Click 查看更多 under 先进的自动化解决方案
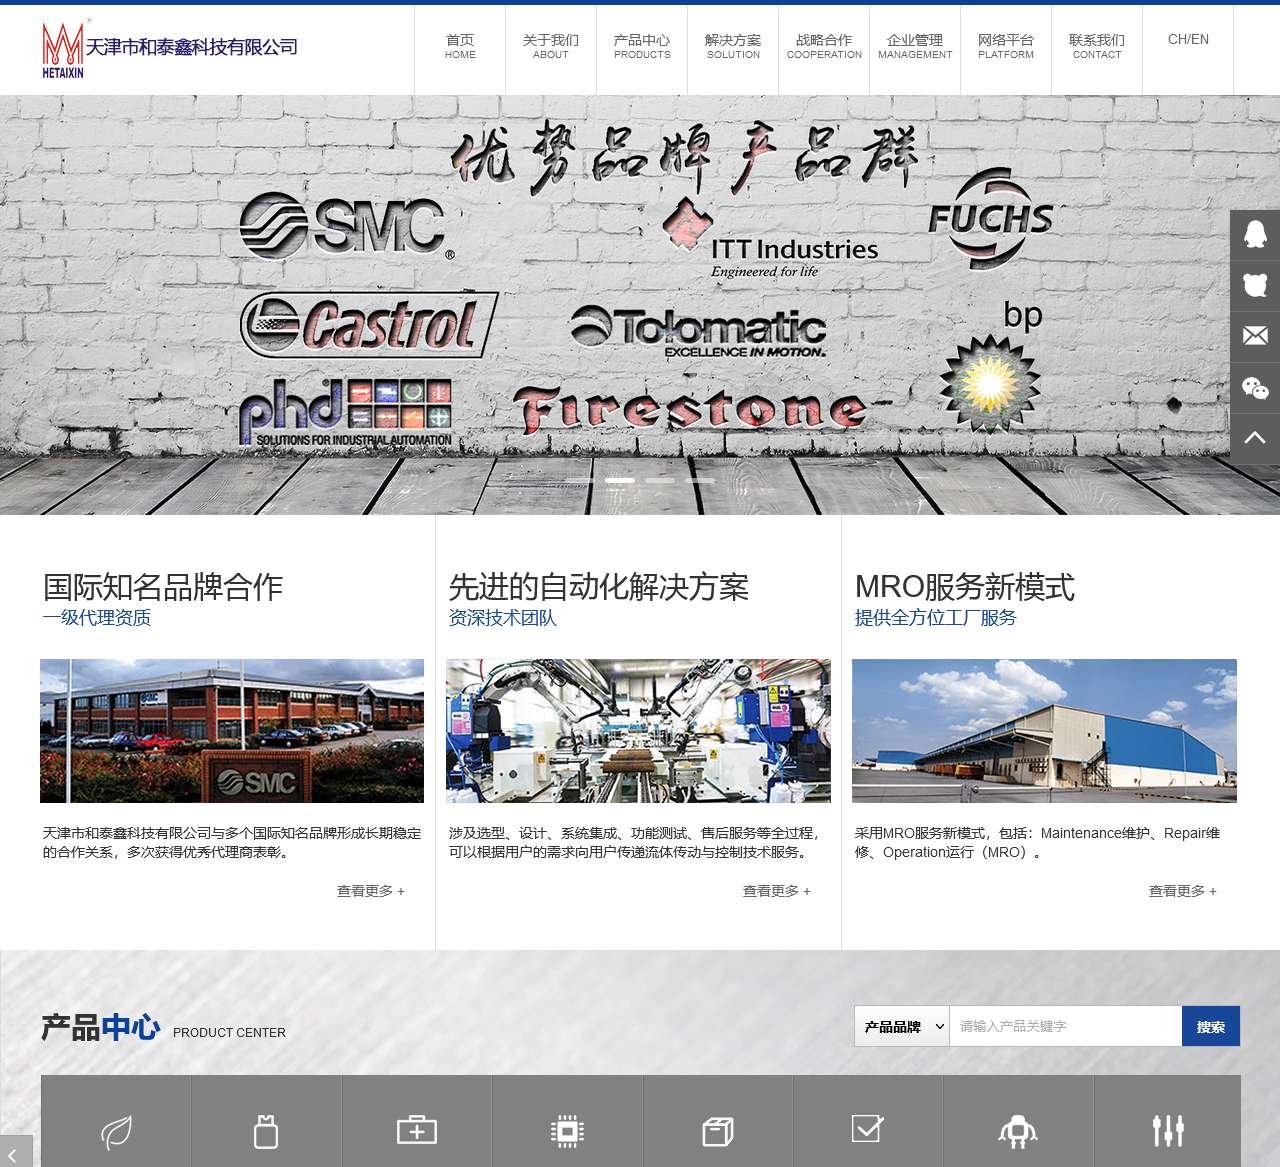Screen dimensions: 1280x1167 [x=777, y=891]
